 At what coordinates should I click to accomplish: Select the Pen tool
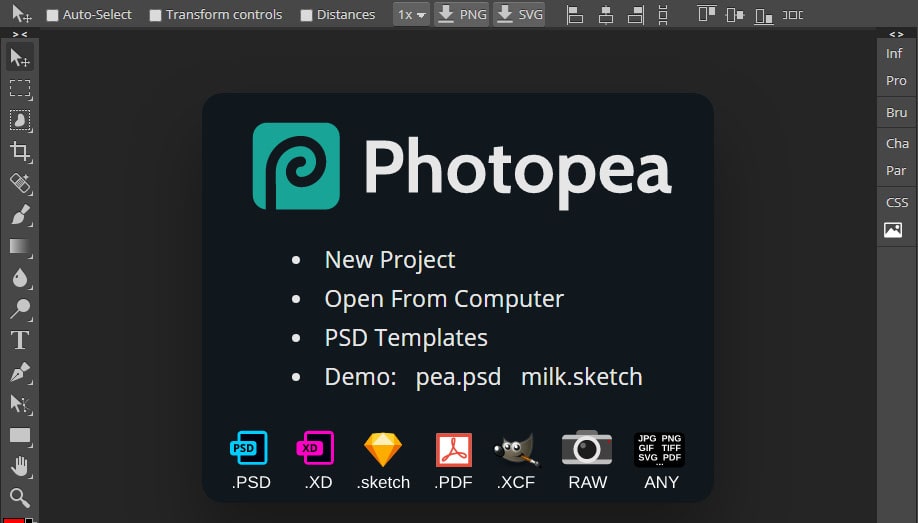pyautogui.click(x=20, y=372)
